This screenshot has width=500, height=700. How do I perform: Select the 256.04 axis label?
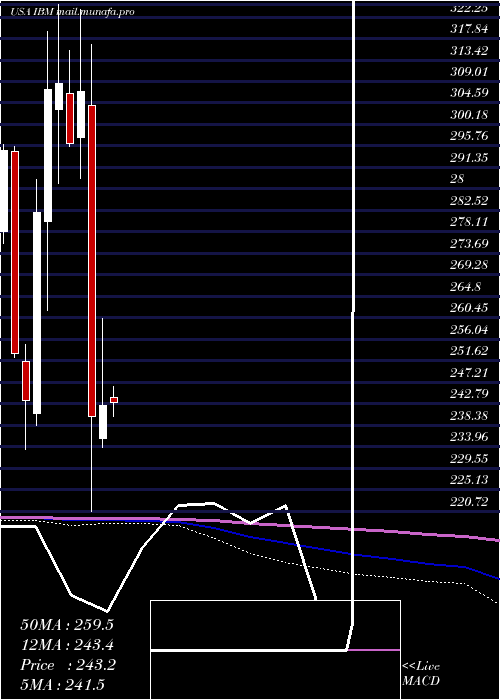[x=469, y=329]
